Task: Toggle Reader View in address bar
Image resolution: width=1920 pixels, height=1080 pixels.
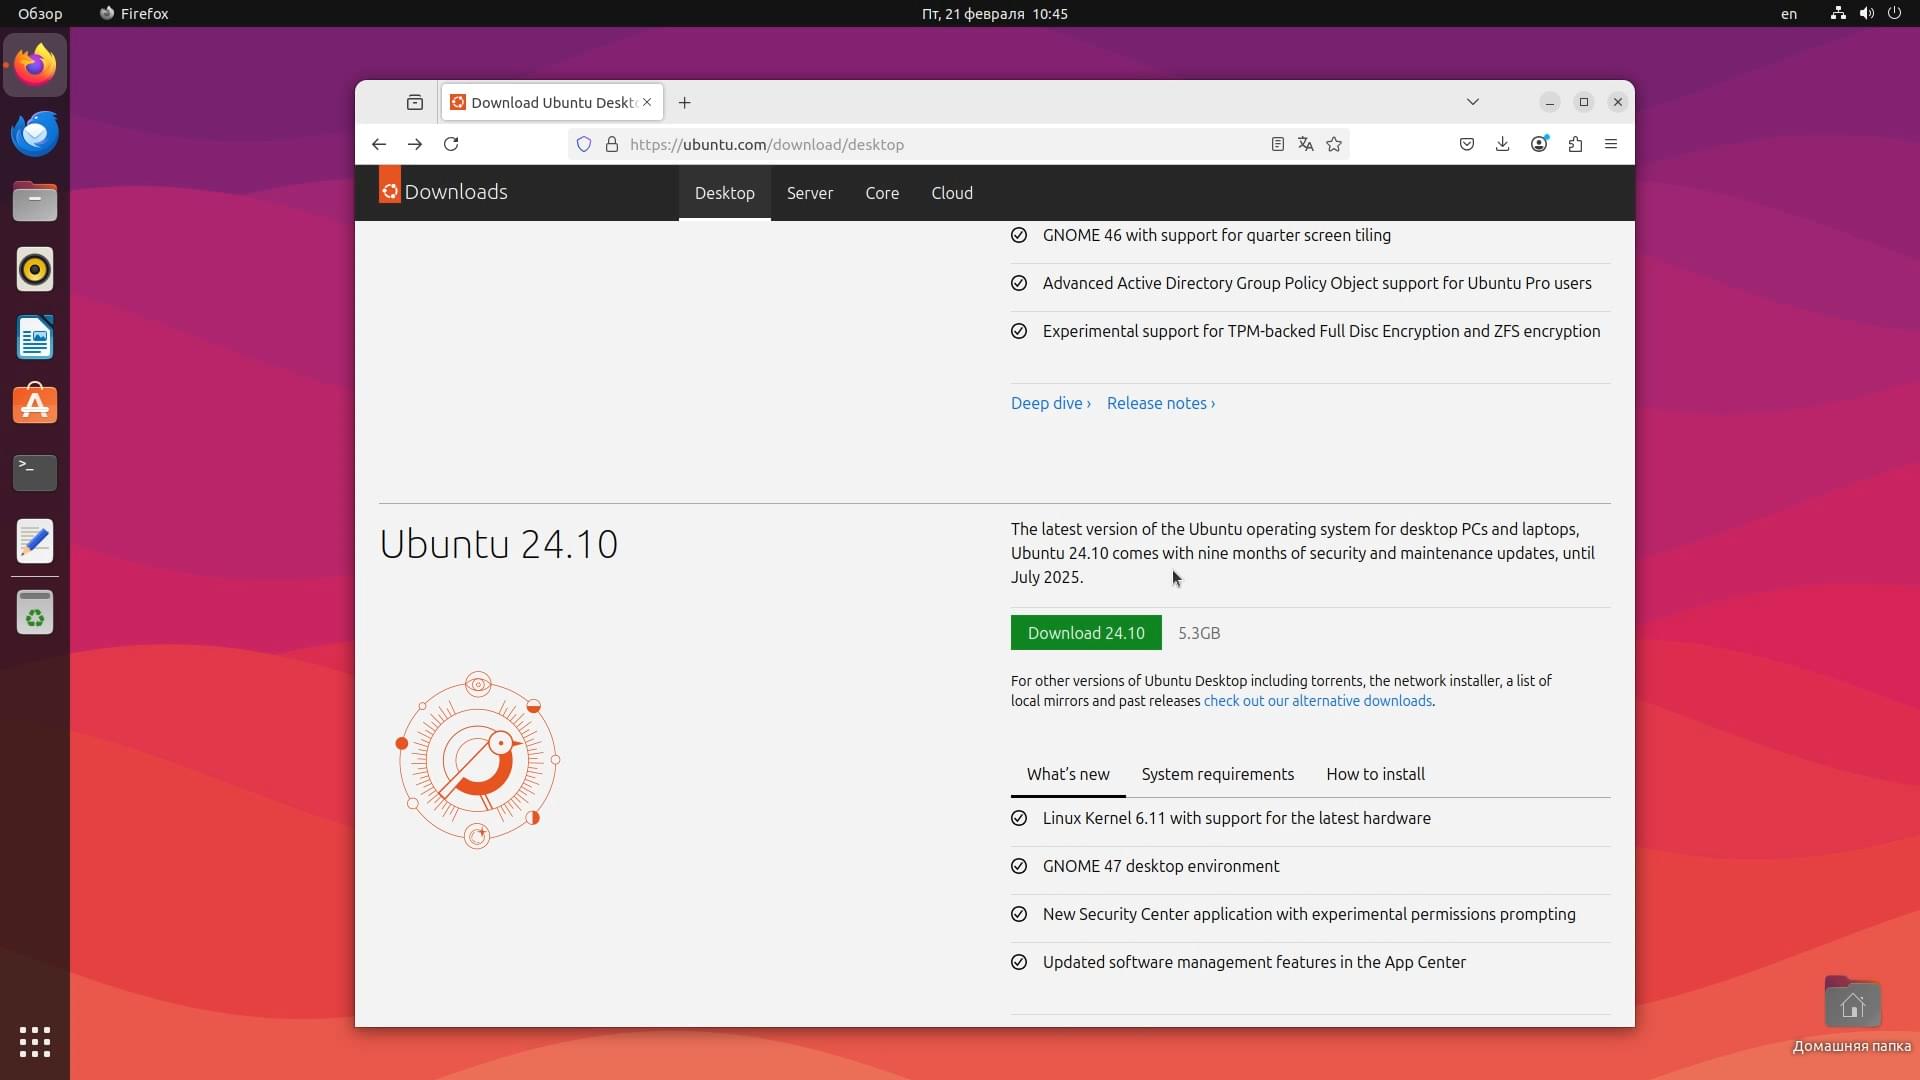Action: [1277, 144]
